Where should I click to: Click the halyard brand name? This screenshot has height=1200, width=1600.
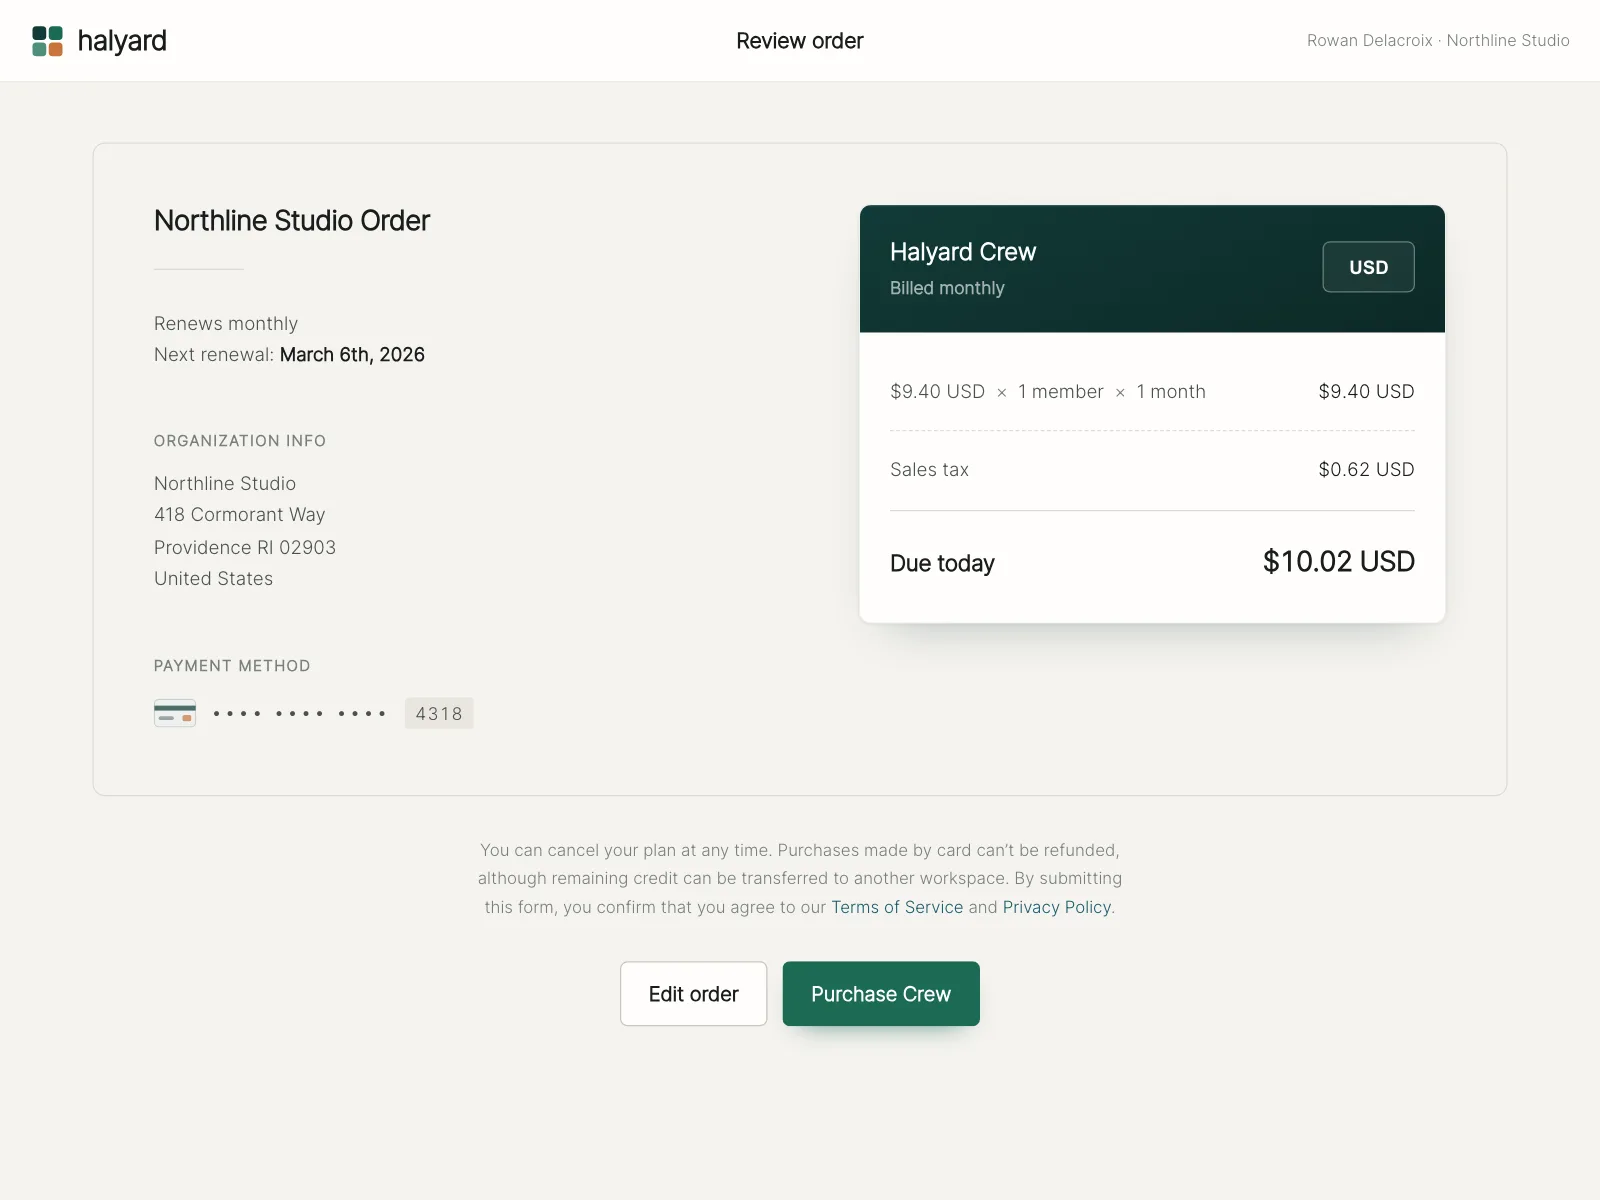pos(122,41)
